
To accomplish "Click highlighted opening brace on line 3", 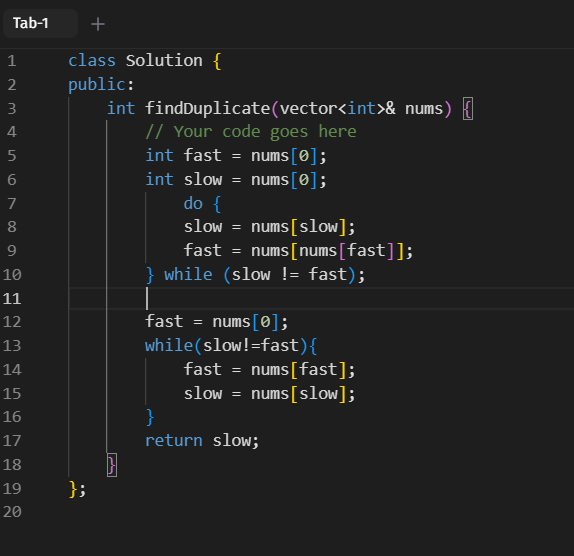I will 468,108.
